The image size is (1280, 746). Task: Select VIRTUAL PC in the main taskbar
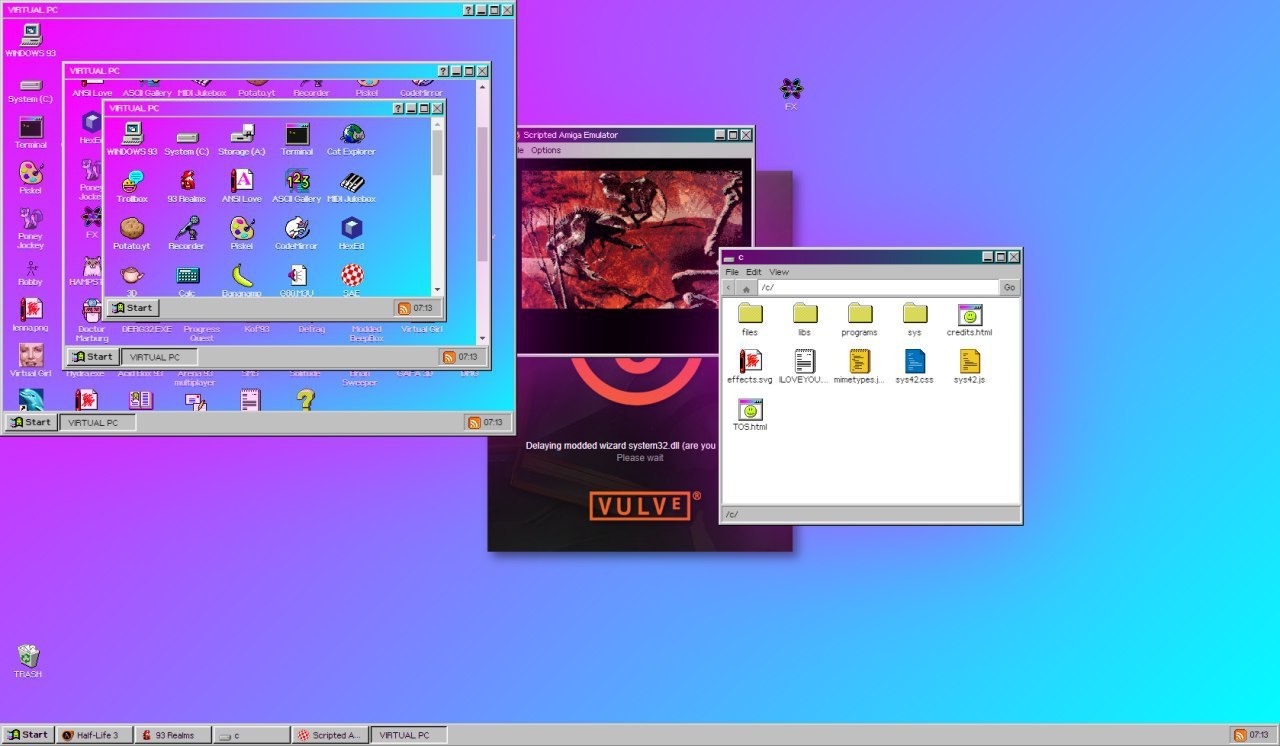410,735
